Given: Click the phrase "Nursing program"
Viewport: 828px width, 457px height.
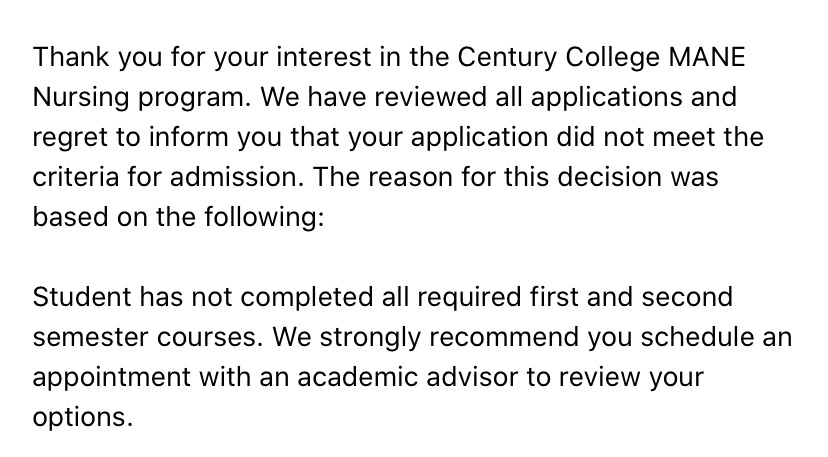Looking at the screenshot, I should (x=142, y=98).
